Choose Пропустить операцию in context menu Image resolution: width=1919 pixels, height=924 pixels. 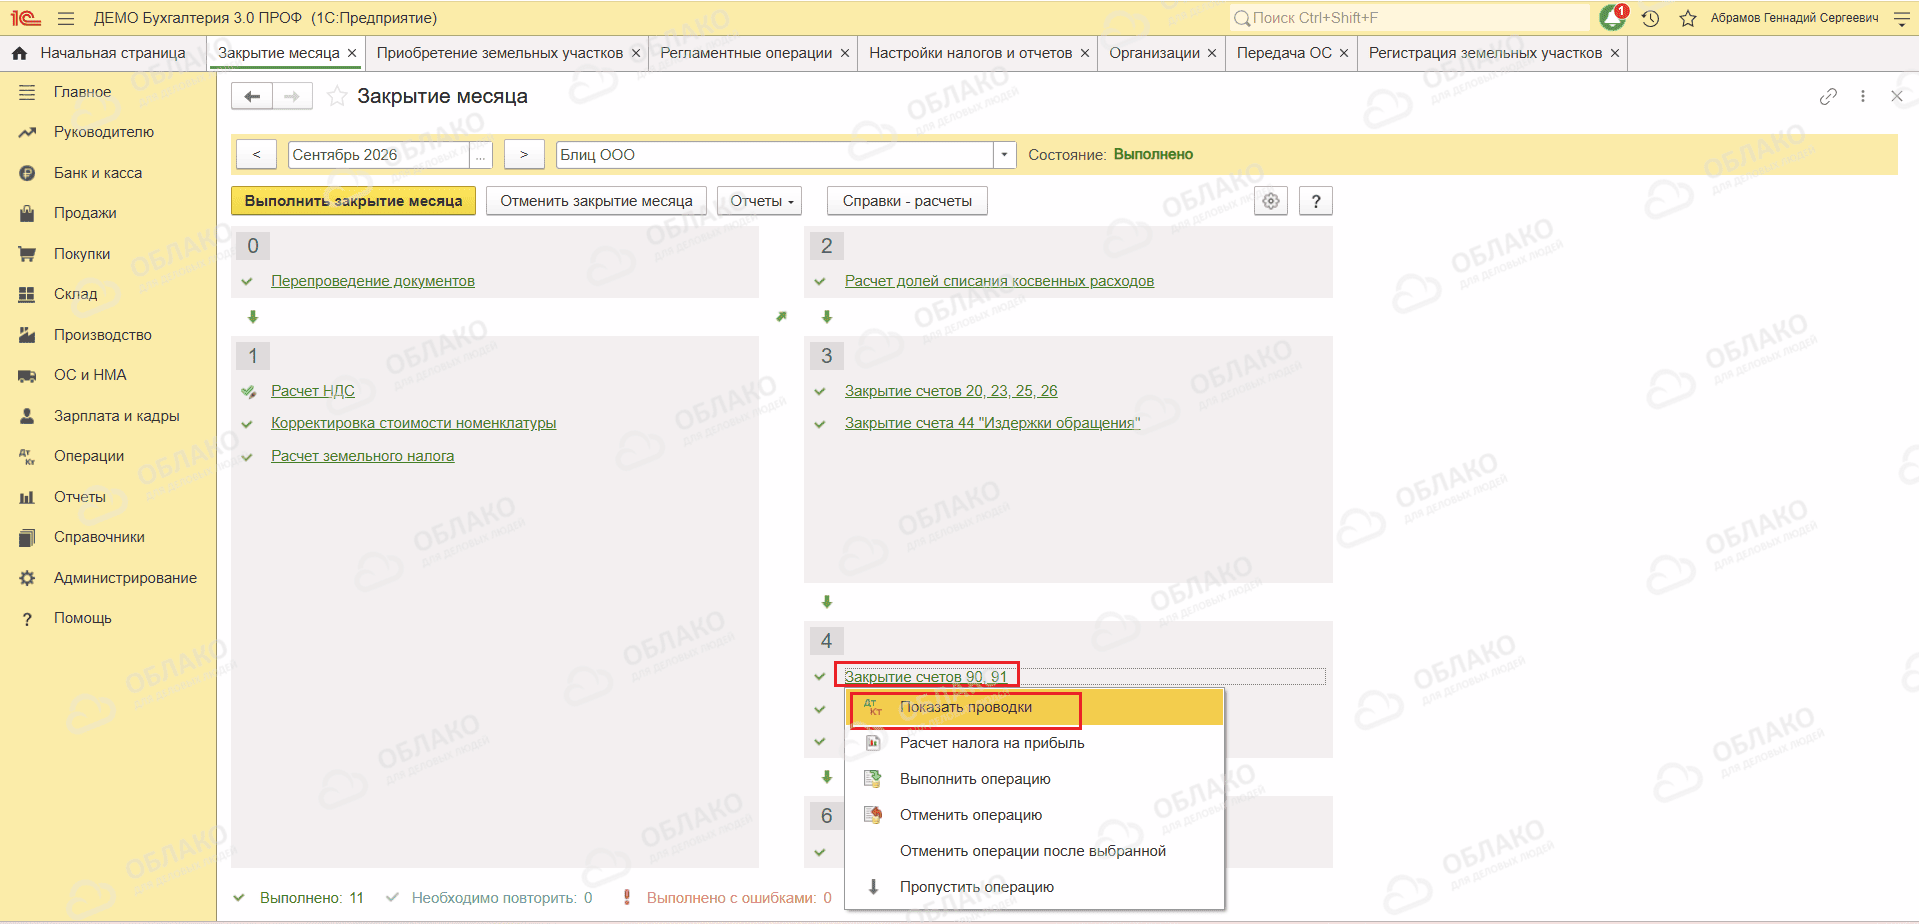coord(1035,887)
